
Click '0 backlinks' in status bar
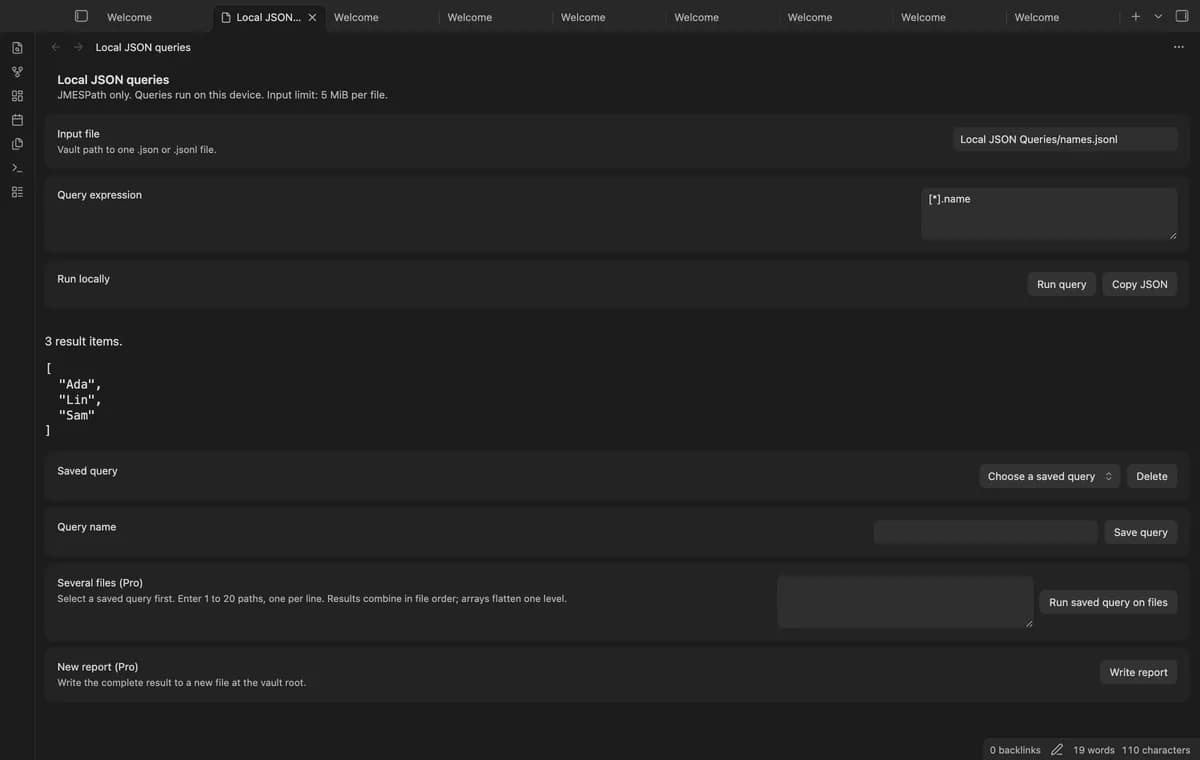click(x=1015, y=750)
